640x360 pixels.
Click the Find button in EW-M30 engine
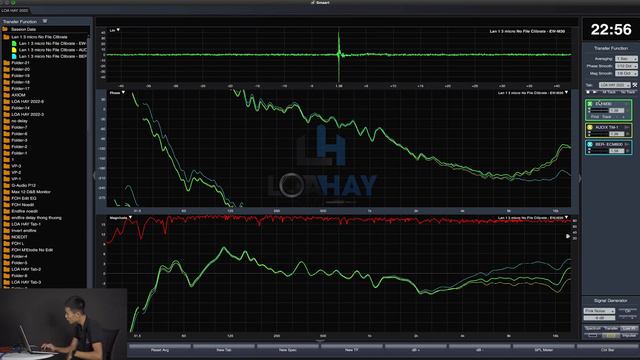(x=595, y=117)
